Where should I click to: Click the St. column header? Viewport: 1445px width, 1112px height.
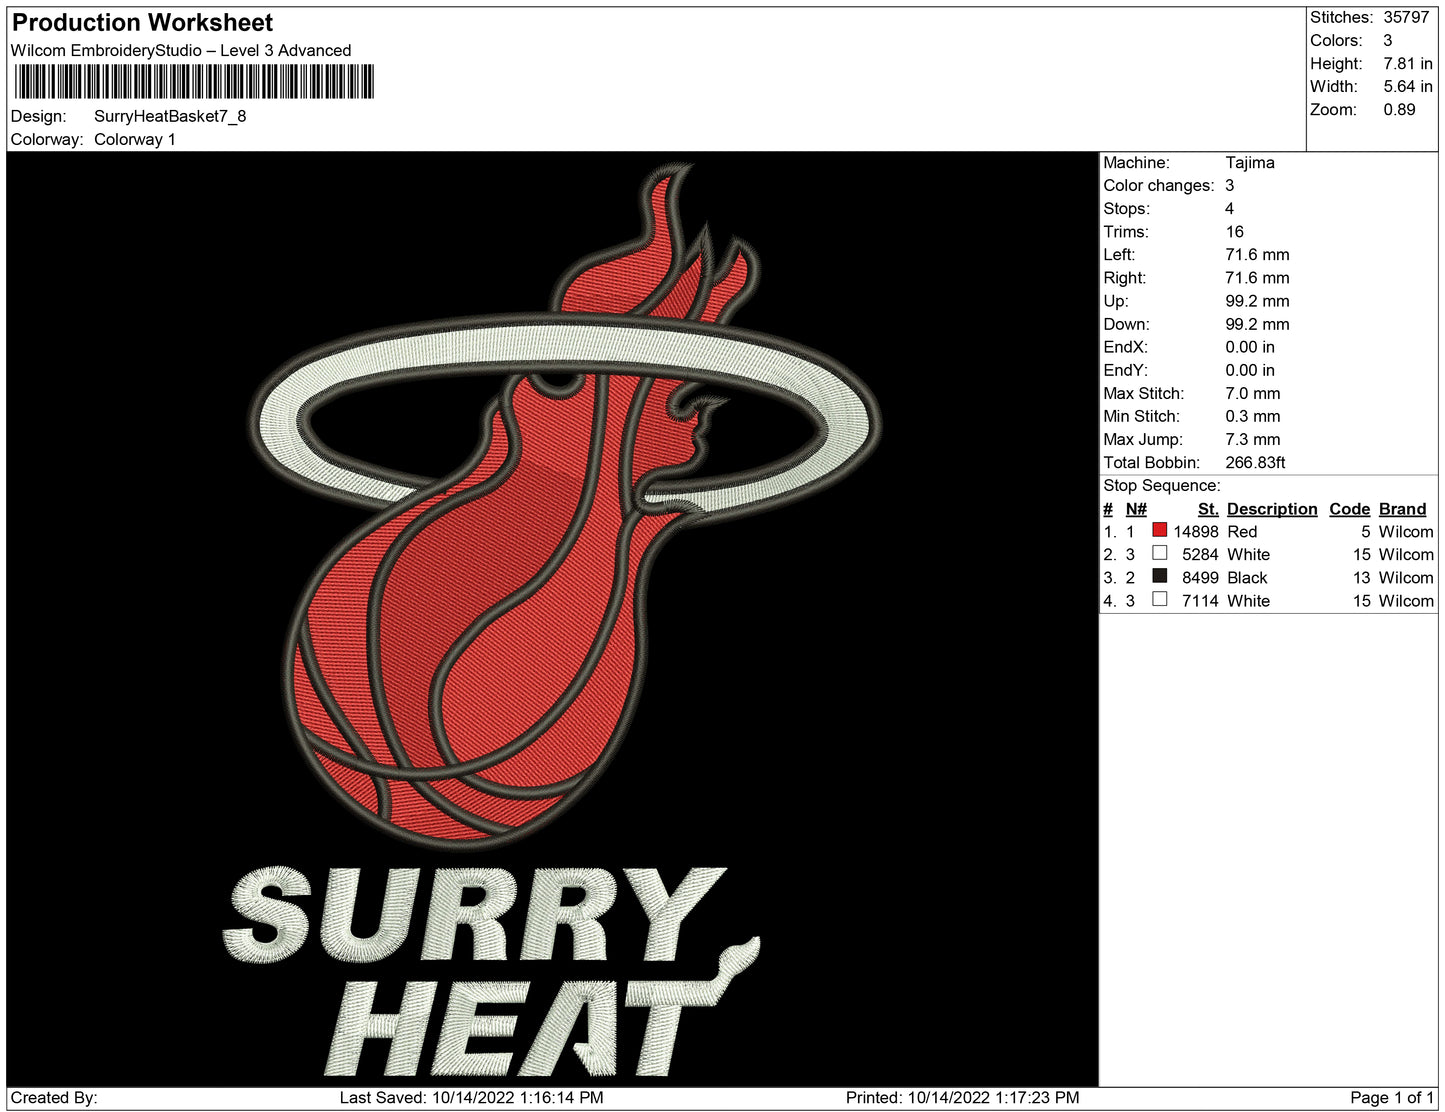click(1207, 509)
